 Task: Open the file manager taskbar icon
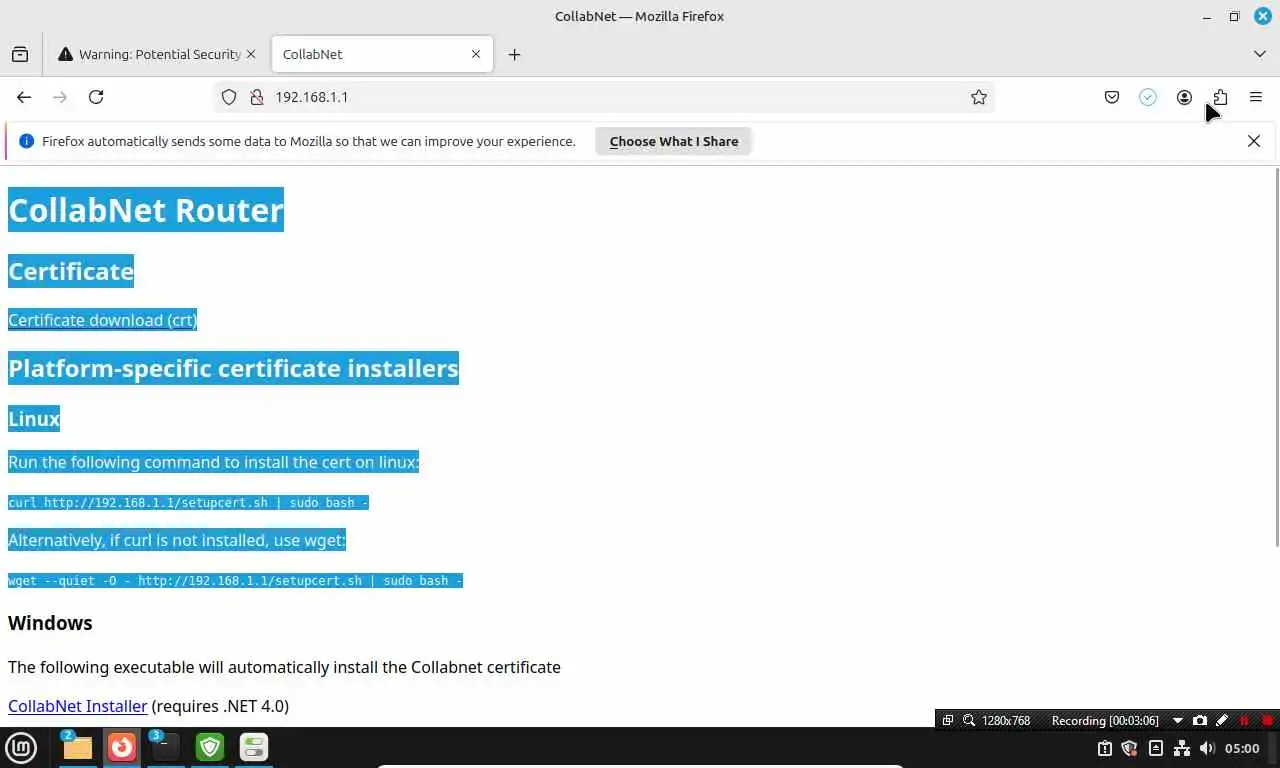click(77, 747)
